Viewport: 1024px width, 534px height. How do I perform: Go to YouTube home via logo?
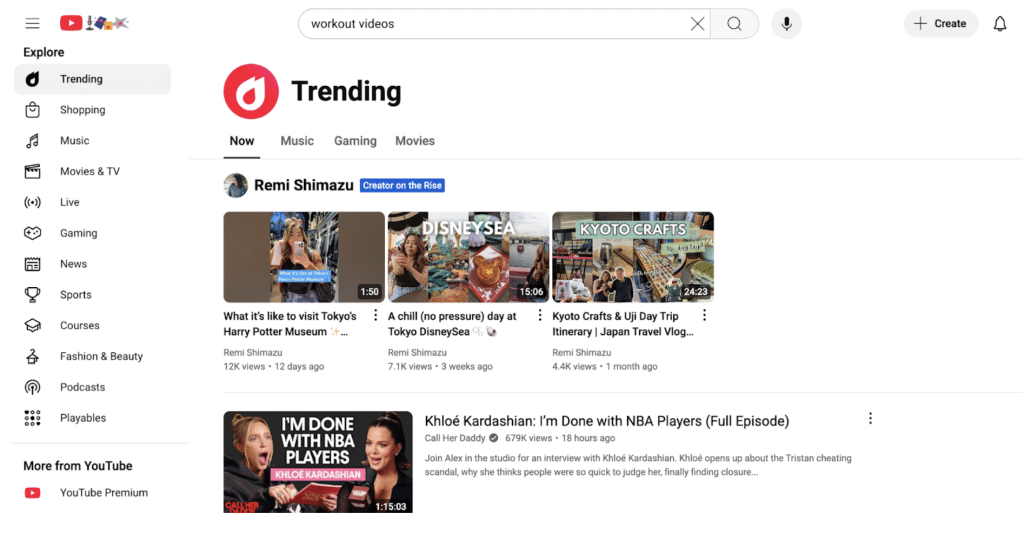(94, 24)
